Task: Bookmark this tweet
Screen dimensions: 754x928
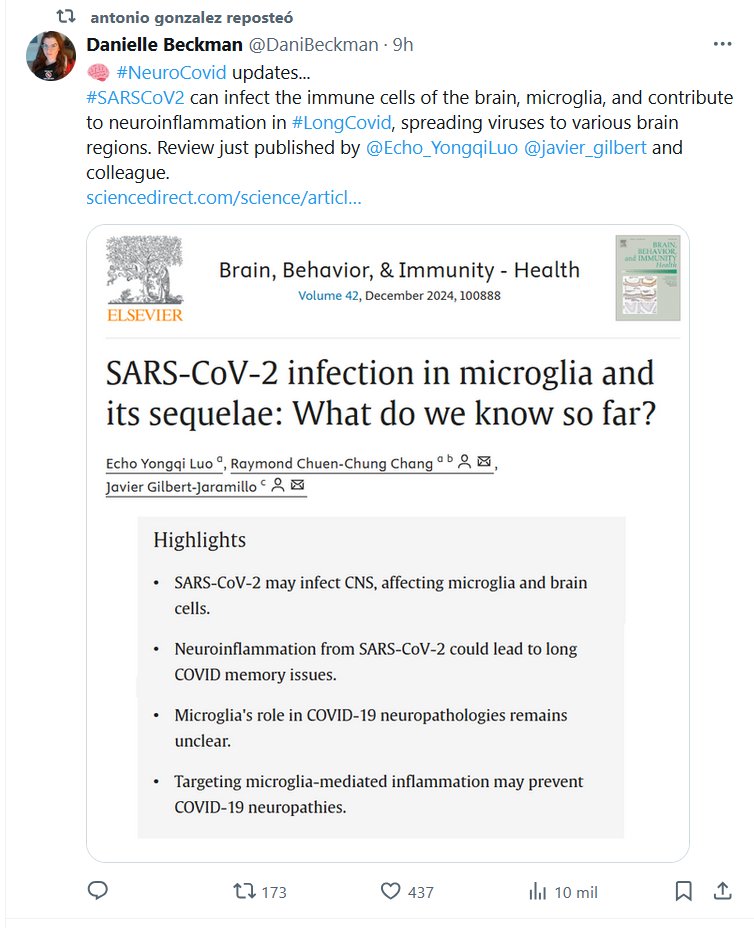Action: pyautogui.click(x=683, y=890)
